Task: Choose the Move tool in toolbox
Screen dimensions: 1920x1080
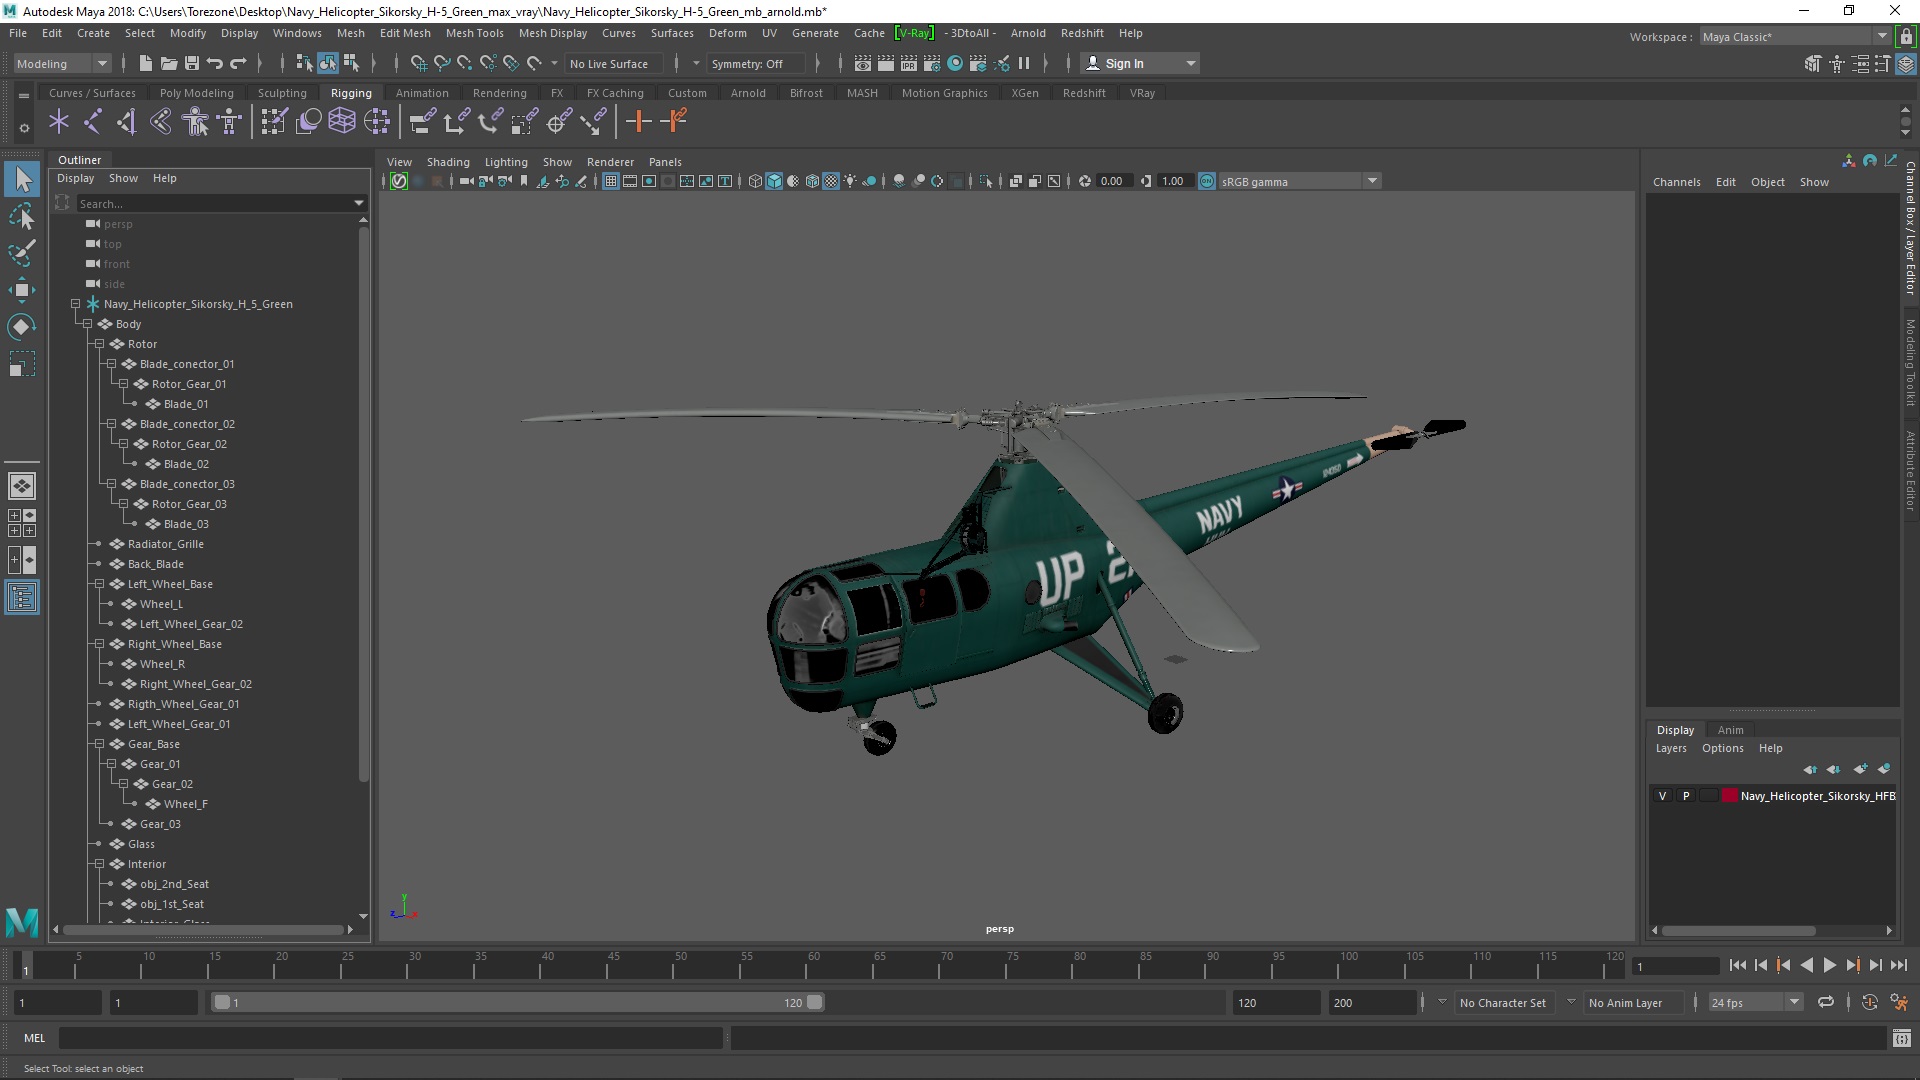Action: (22, 290)
